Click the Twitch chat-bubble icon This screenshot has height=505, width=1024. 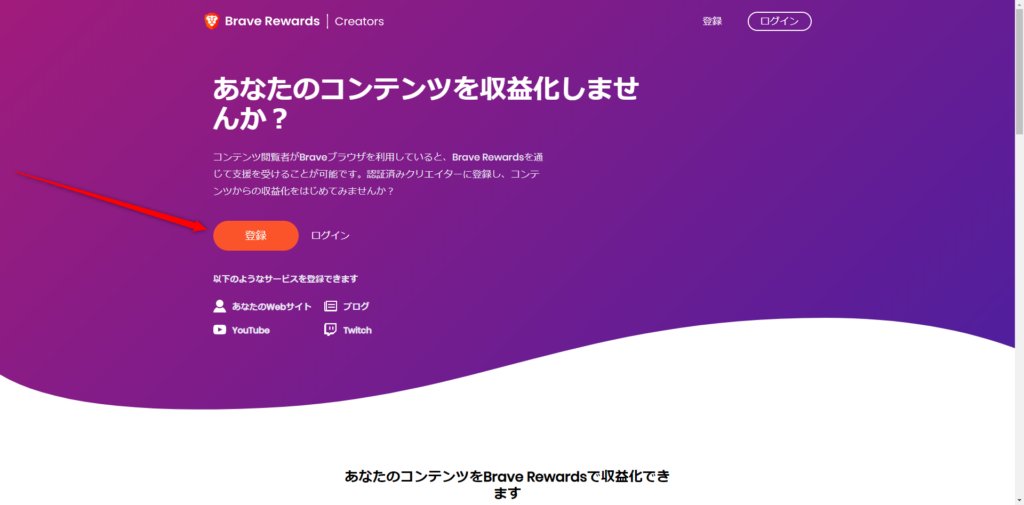330,330
